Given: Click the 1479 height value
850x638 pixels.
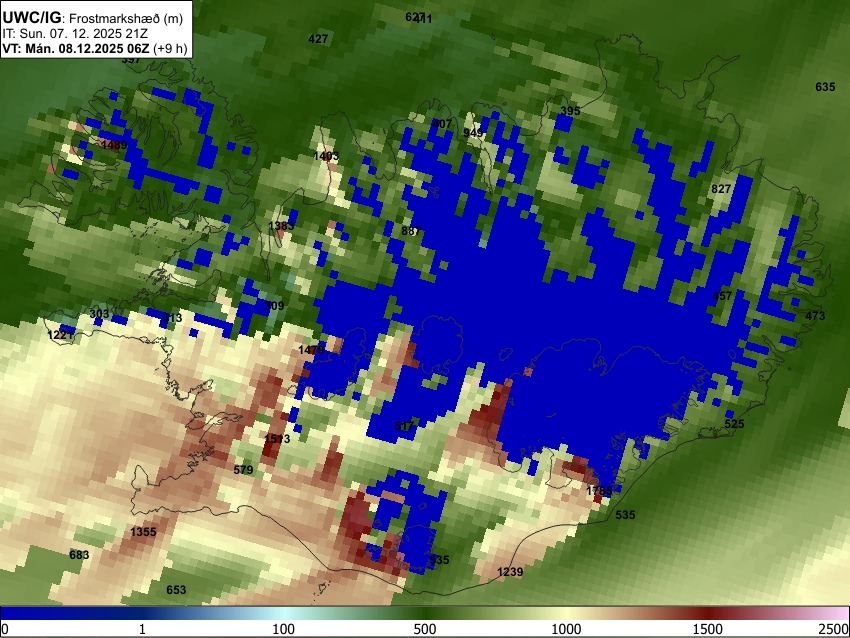Looking at the screenshot, I should 311,350.
